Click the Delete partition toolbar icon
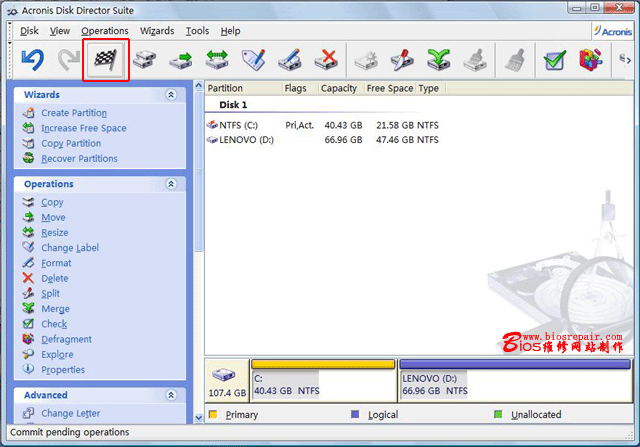 pyautogui.click(x=326, y=60)
